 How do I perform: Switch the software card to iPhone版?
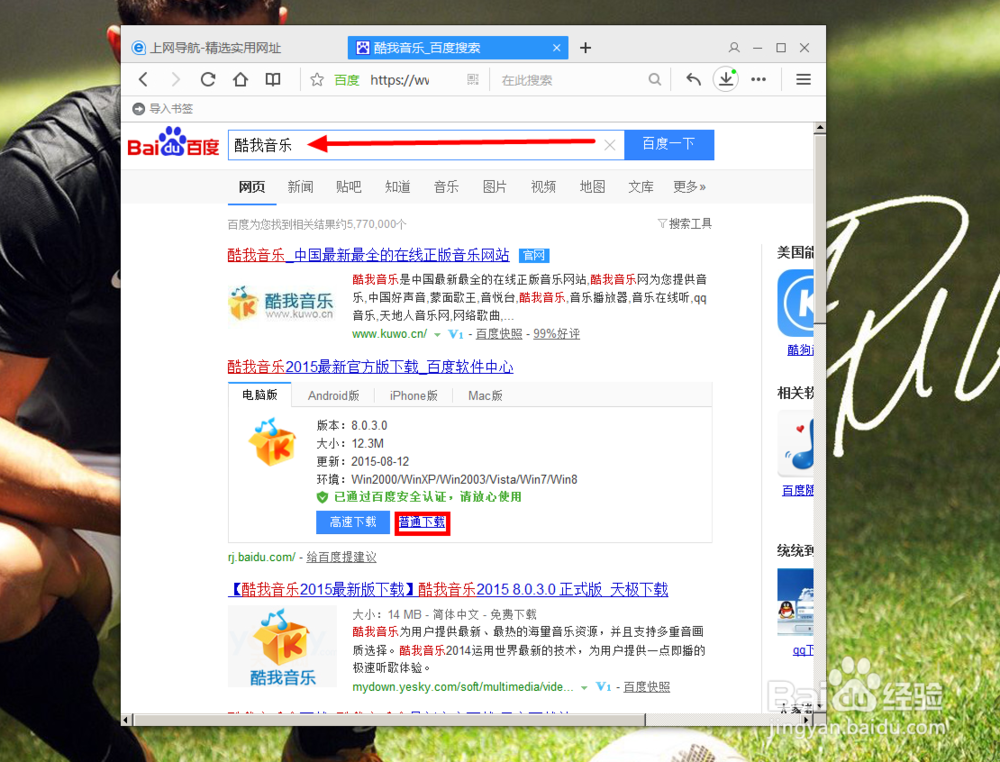(x=414, y=396)
